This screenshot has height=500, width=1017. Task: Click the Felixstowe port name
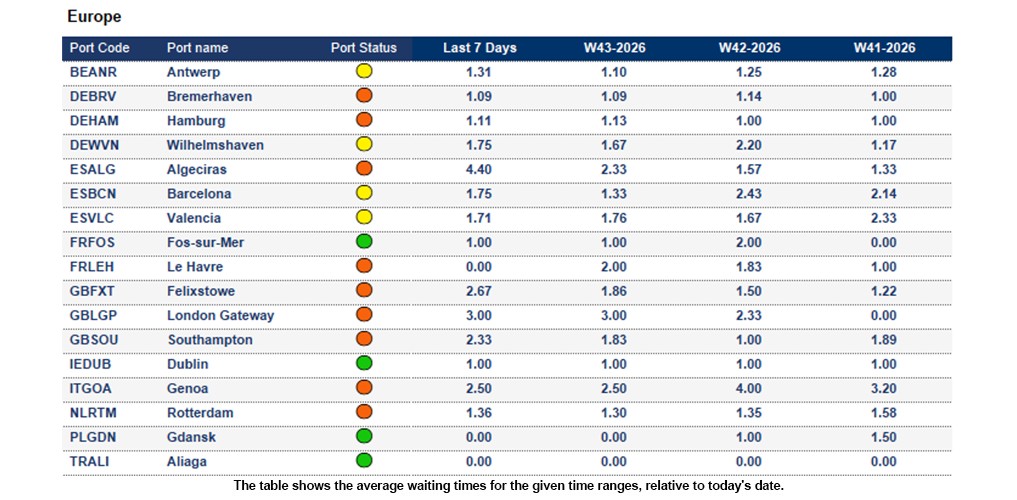pos(201,291)
